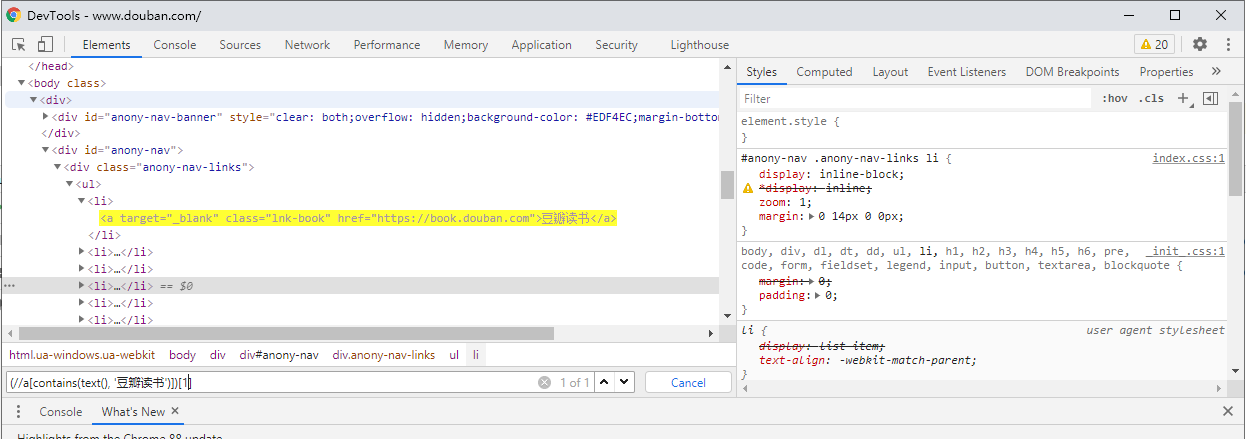This screenshot has height=439, width=1246.
Task: Open the Security panel
Action: coord(616,44)
